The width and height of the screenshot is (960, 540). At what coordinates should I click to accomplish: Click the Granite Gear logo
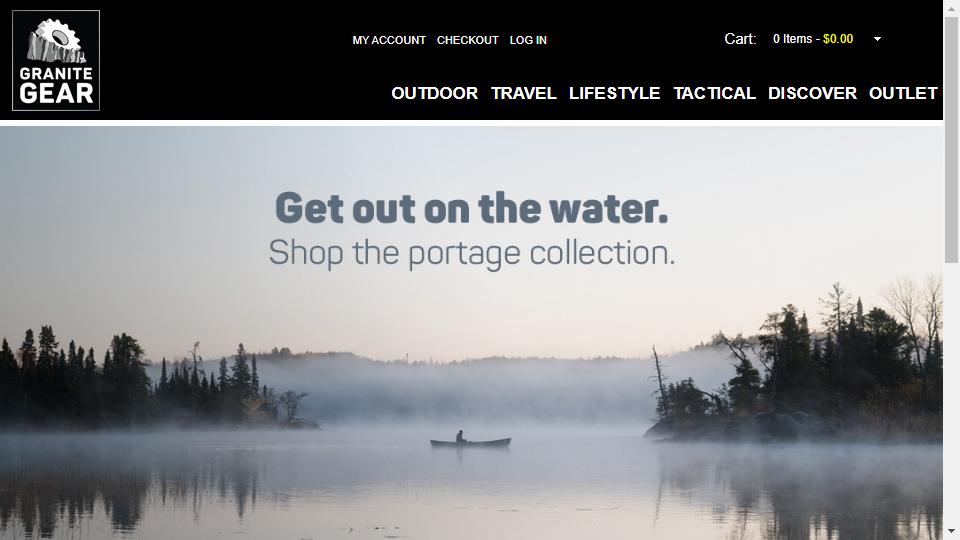pyautogui.click(x=56, y=61)
